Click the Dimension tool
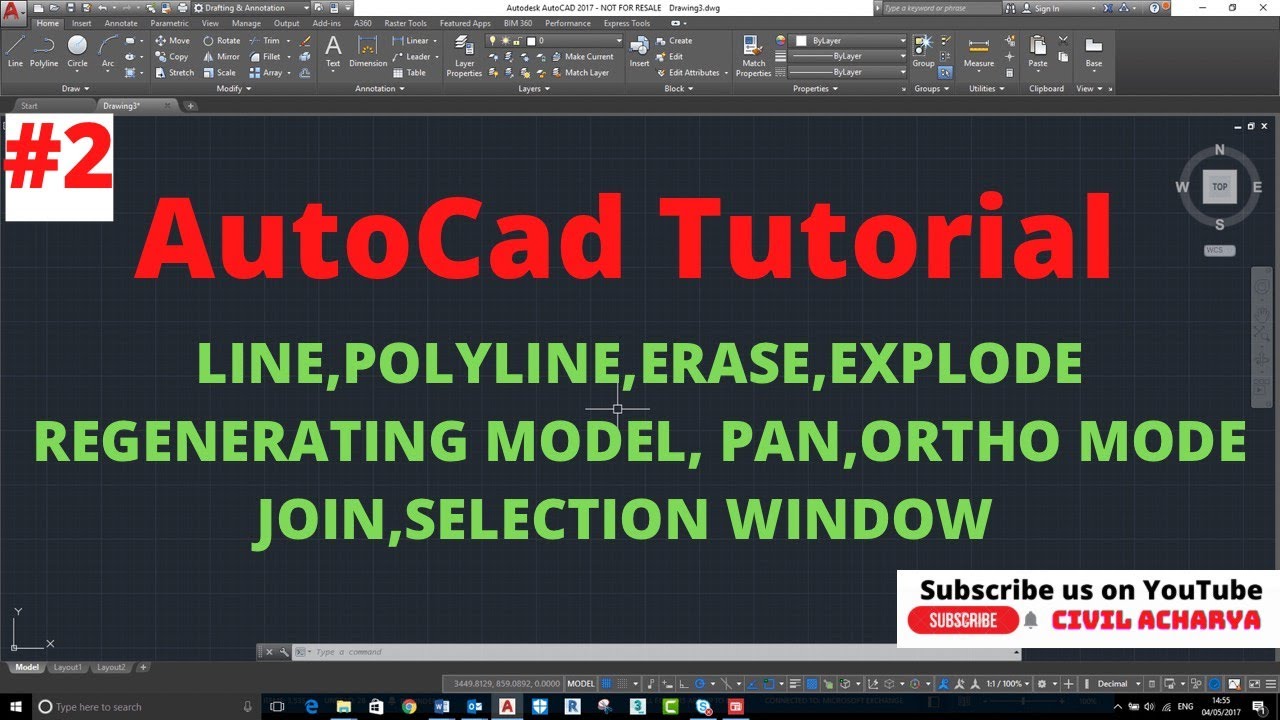The image size is (1280, 720). click(x=368, y=52)
